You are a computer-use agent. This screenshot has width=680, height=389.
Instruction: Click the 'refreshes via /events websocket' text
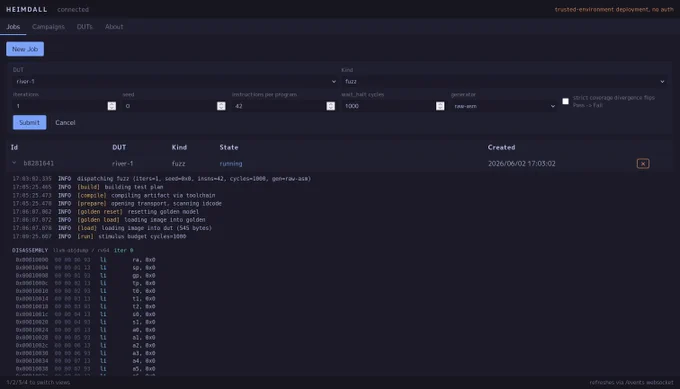click(x=631, y=382)
